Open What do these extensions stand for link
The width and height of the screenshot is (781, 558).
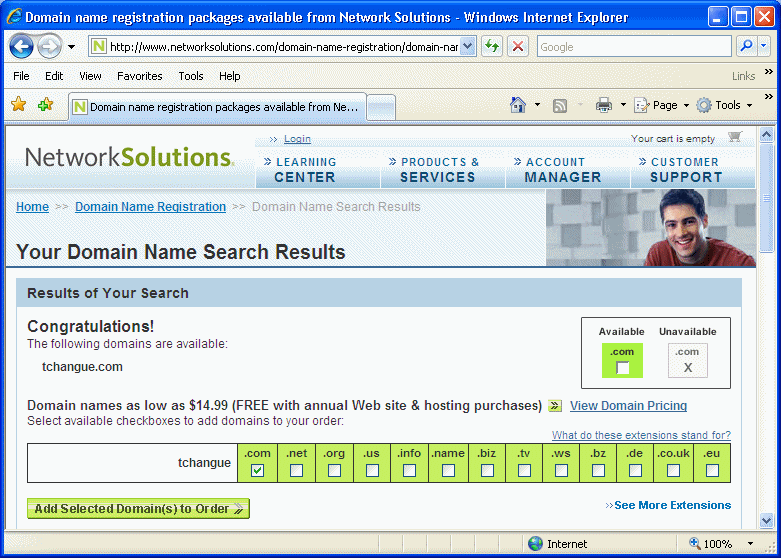[641, 435]
